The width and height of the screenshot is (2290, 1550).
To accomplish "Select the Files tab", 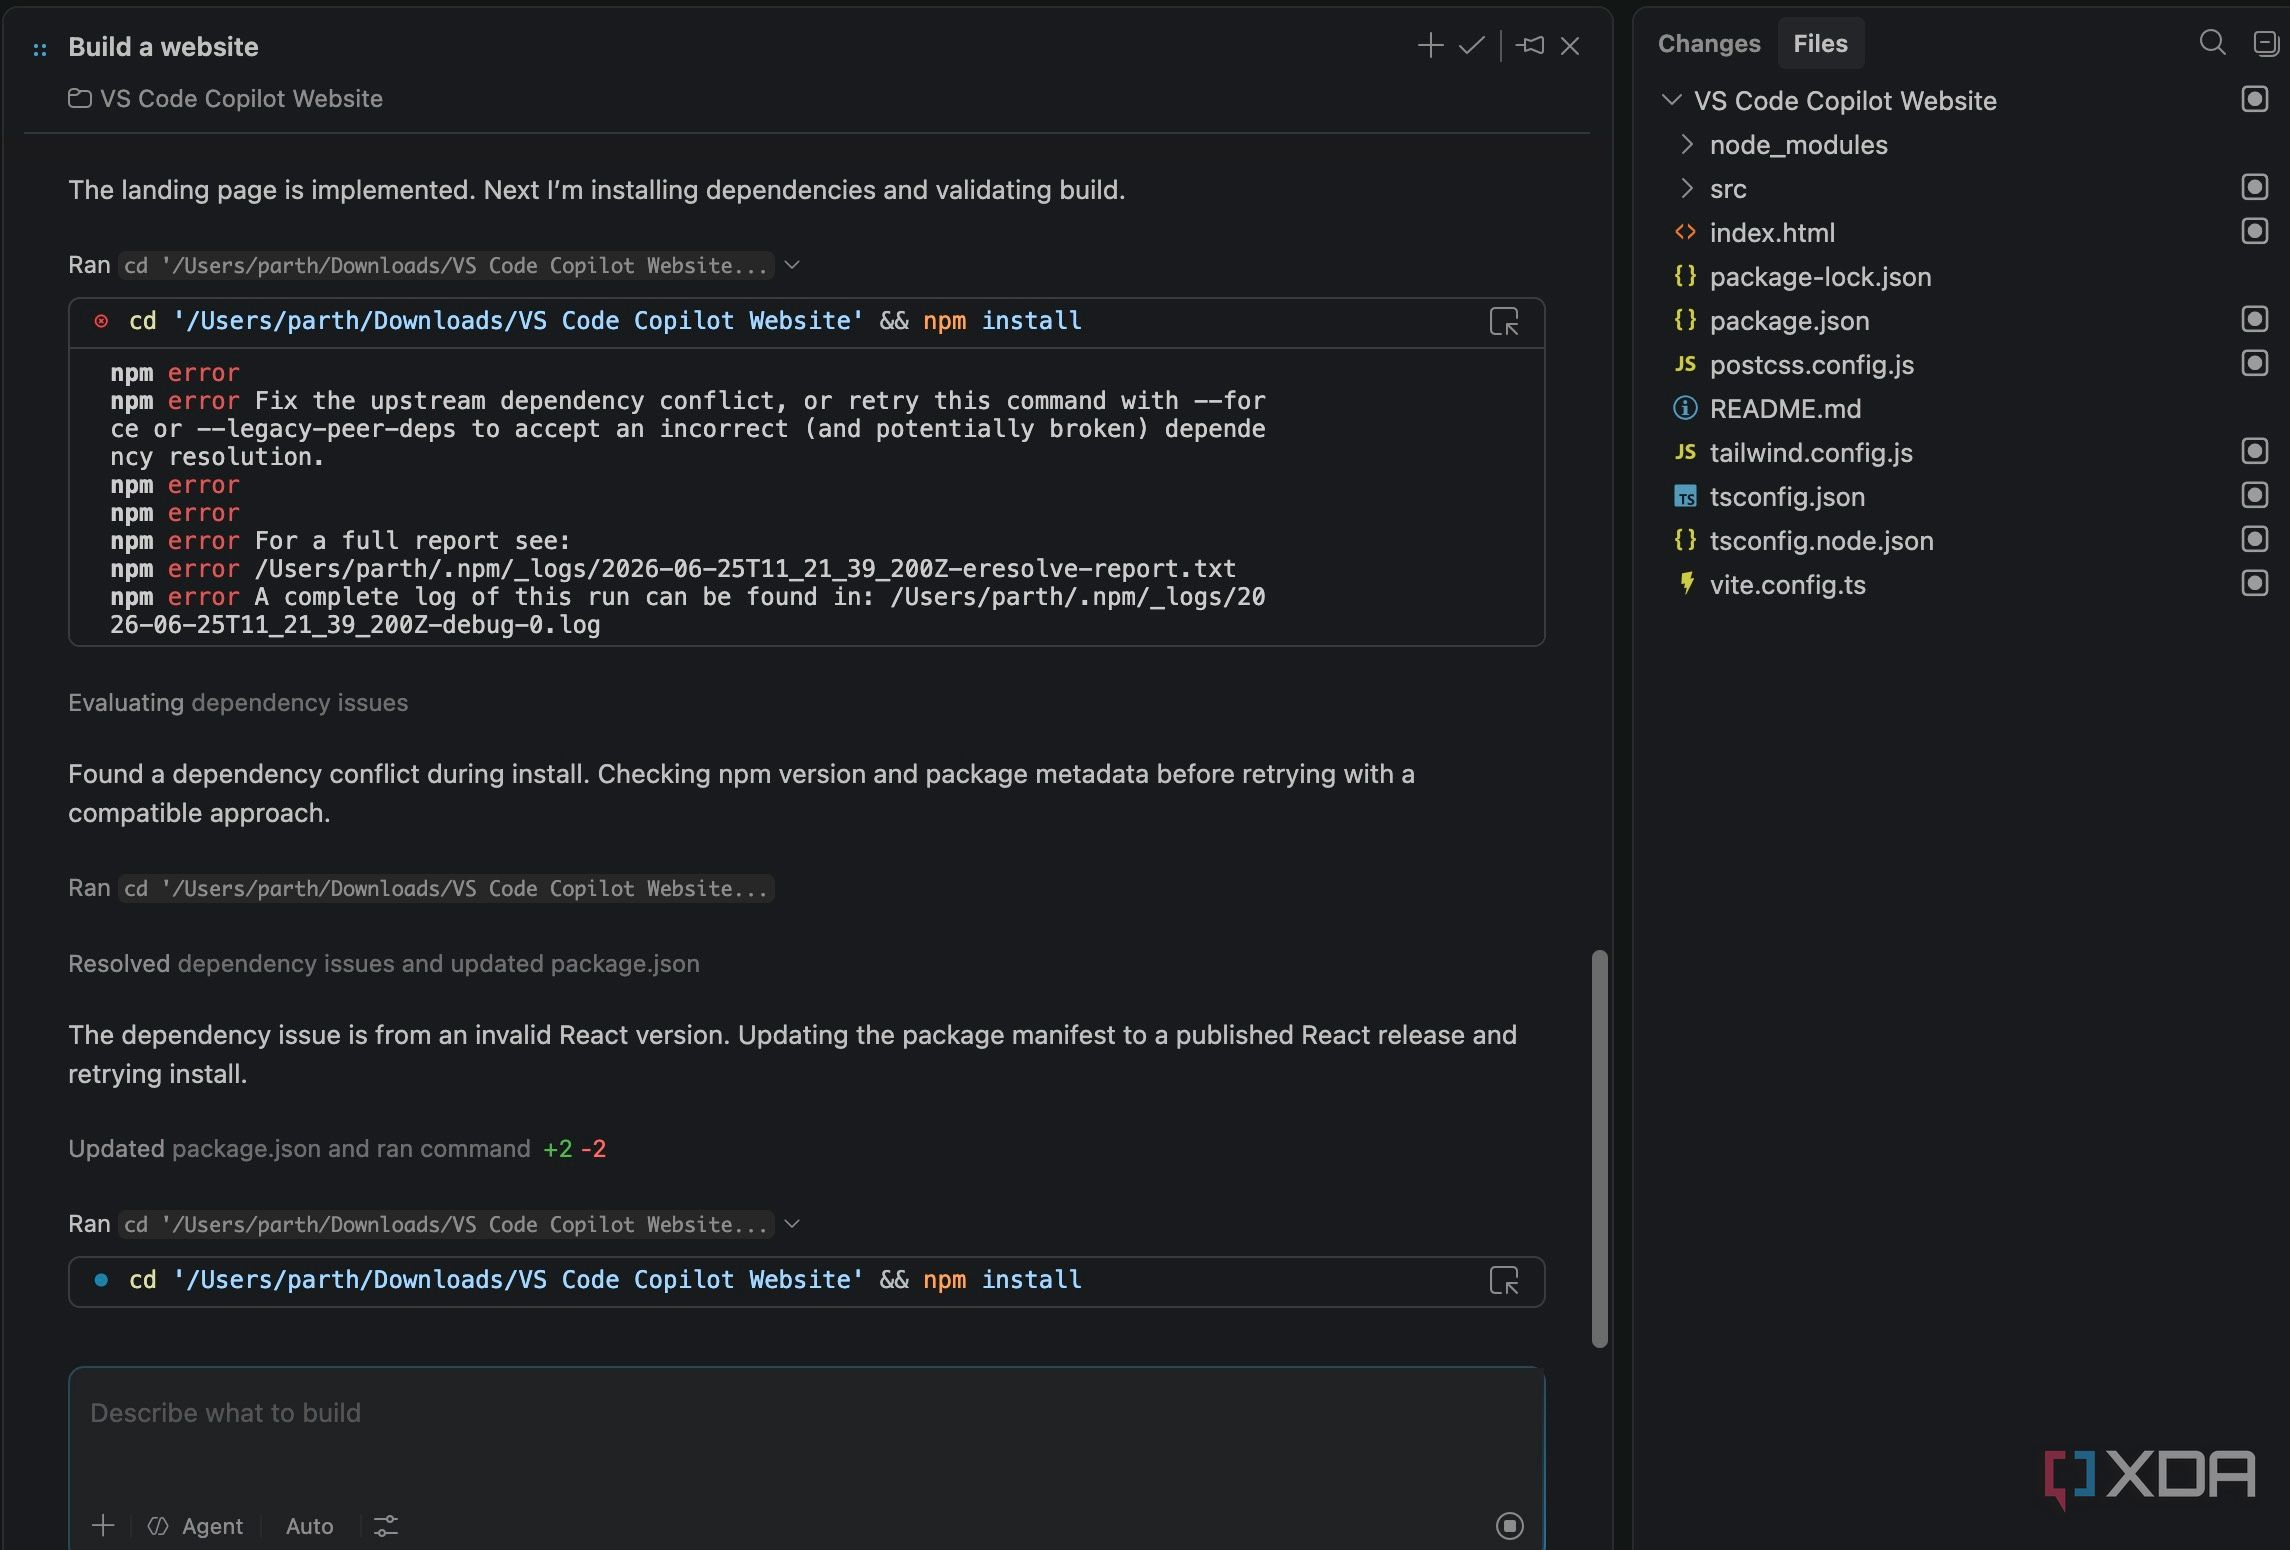I will coord(1820,43).
